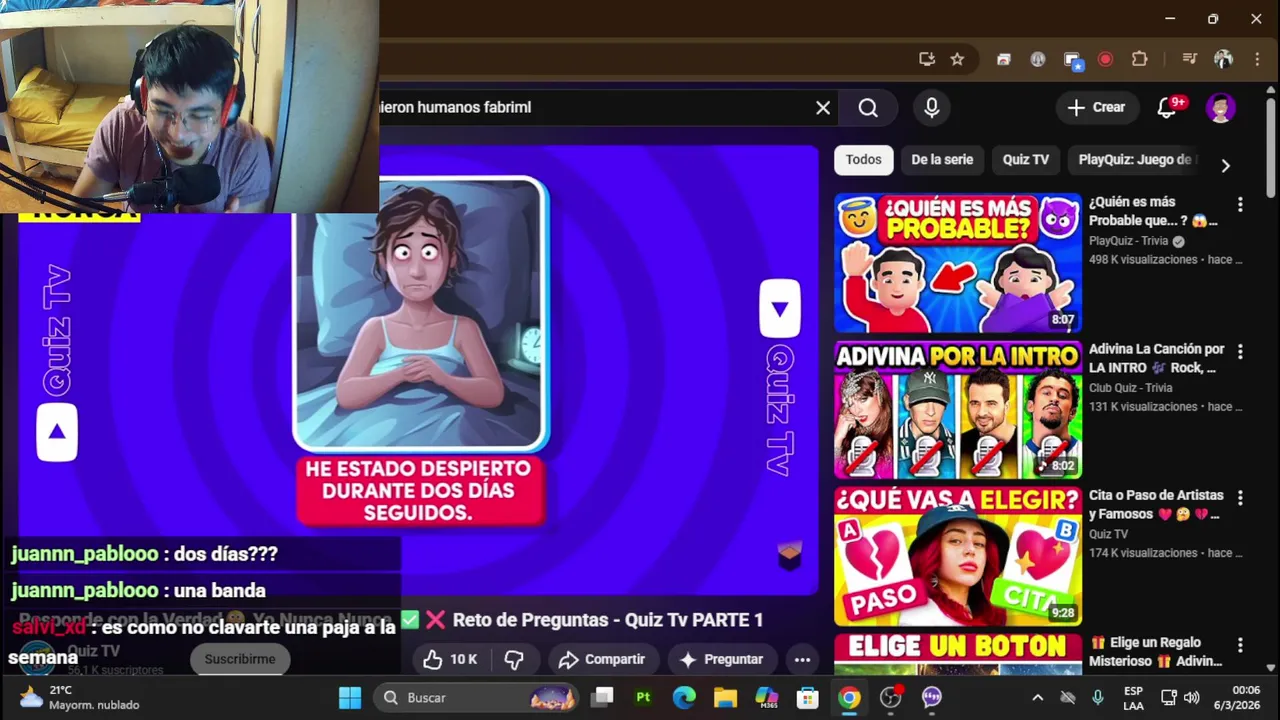Show more filter chips with right arrow
Viewport: 1280px width, 720px height.
1225,165
